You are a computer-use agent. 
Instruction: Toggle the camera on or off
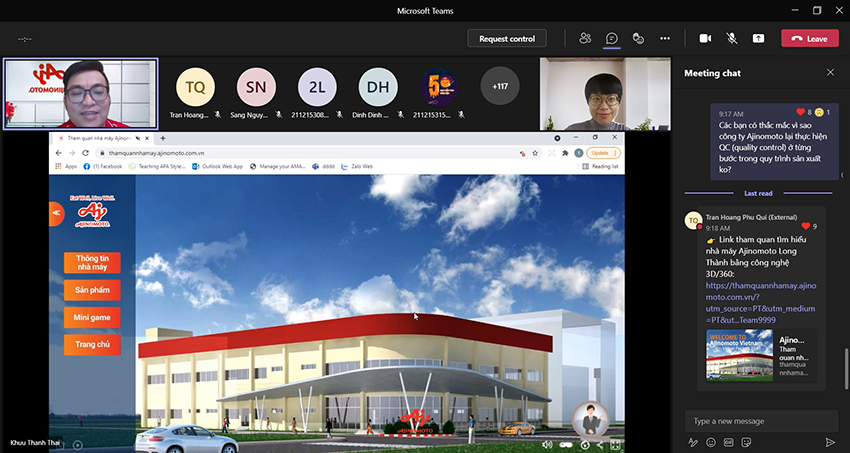click(x=705, y=38)
